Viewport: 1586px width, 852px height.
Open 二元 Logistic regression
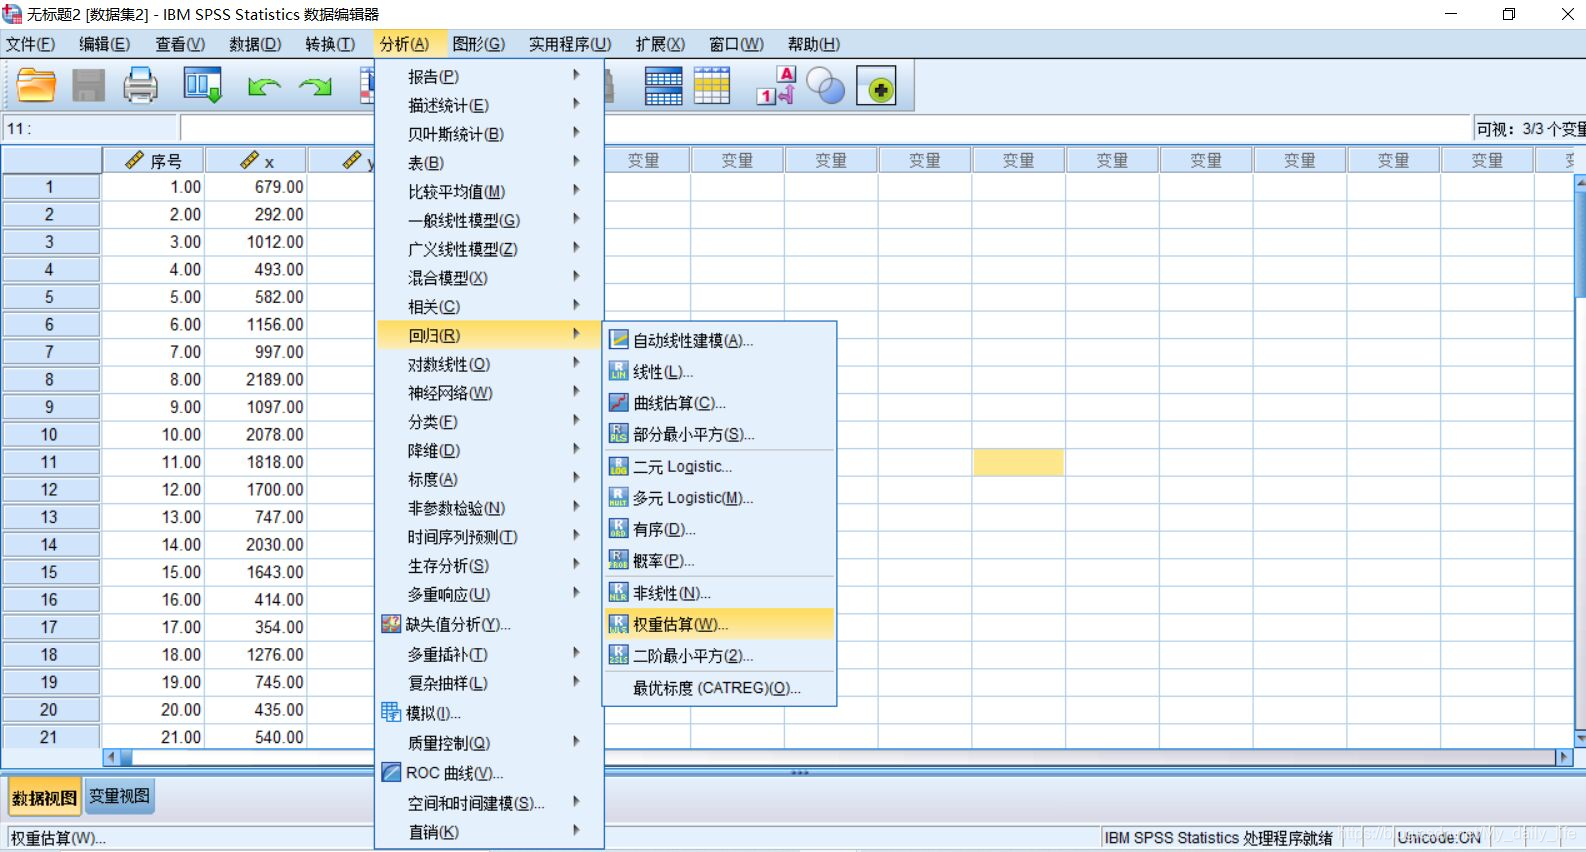719,466
